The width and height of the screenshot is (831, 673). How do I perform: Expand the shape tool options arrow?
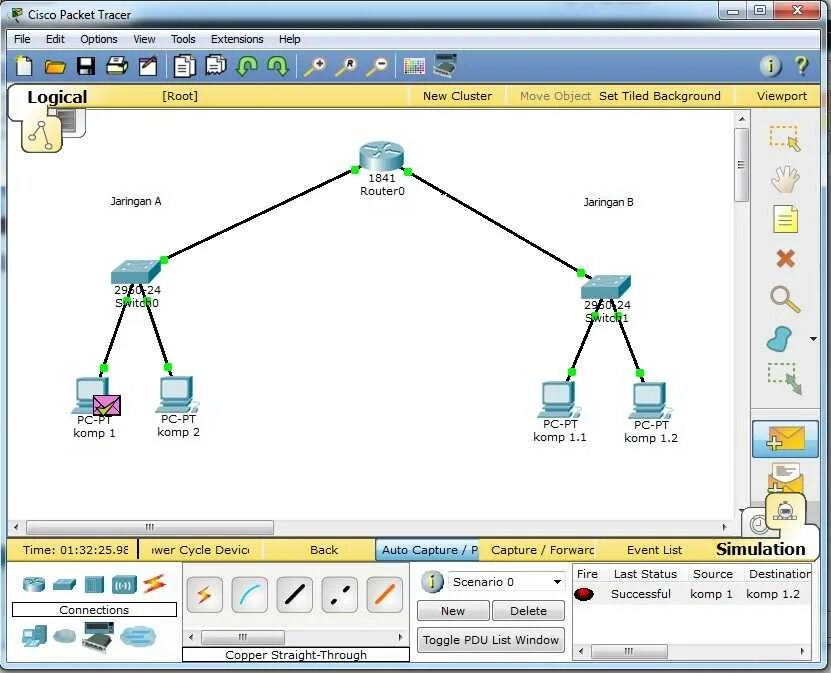[x=814, y=339]
